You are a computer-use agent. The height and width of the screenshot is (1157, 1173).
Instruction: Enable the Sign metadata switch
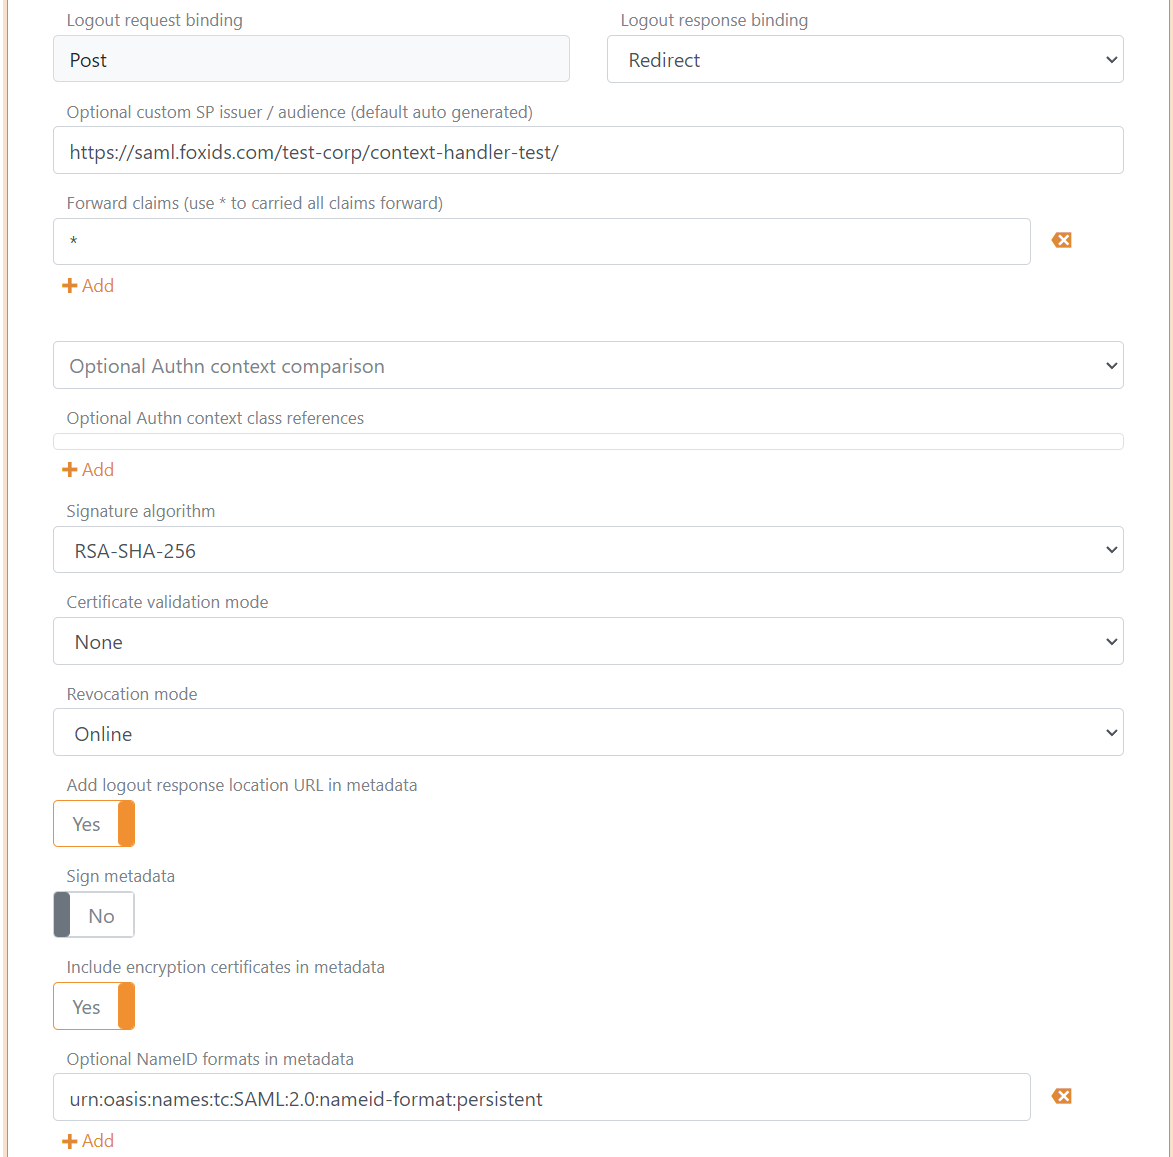pyautogui.click(x=93, y=914)
